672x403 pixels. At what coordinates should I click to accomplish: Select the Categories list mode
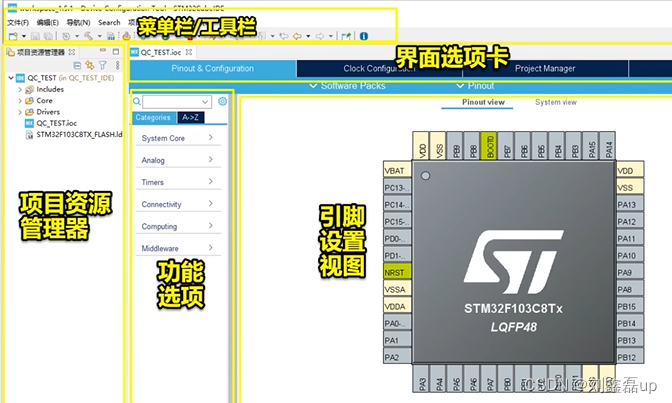pos(153,117)
